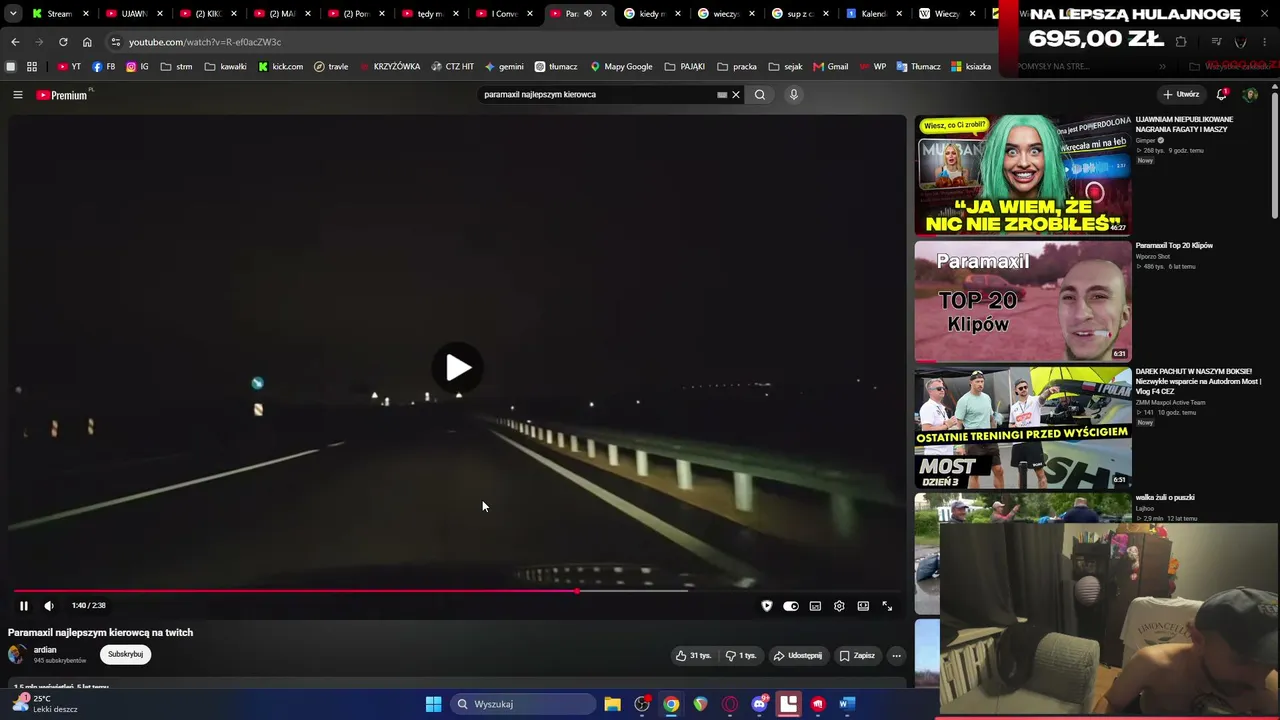Subscribe to ardian with Subskrybuj
Viewport: 1280px width, 720px height.
125,654
